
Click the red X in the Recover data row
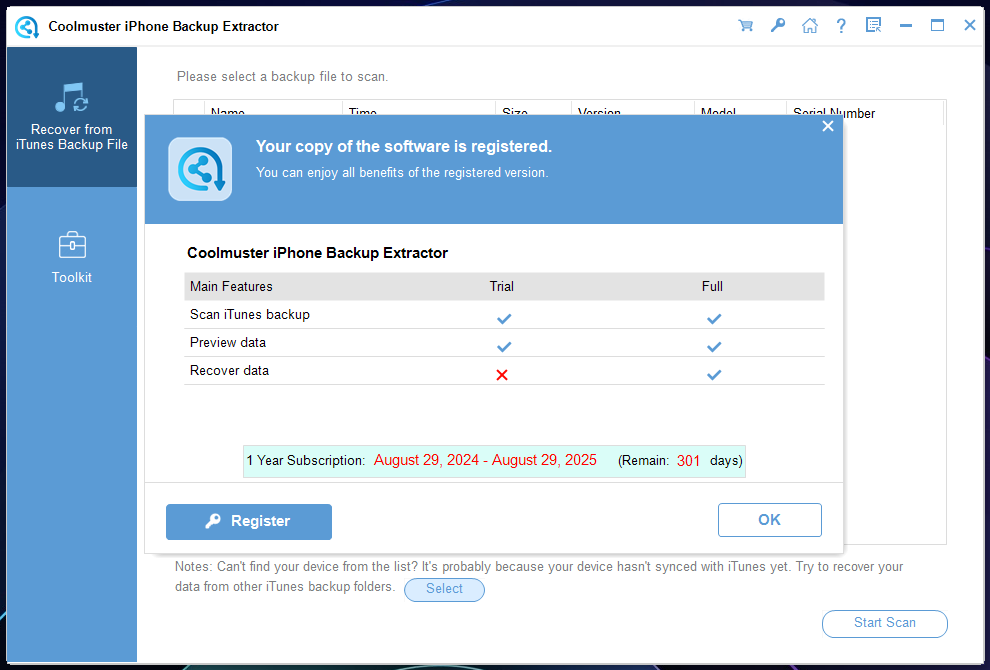502,375
